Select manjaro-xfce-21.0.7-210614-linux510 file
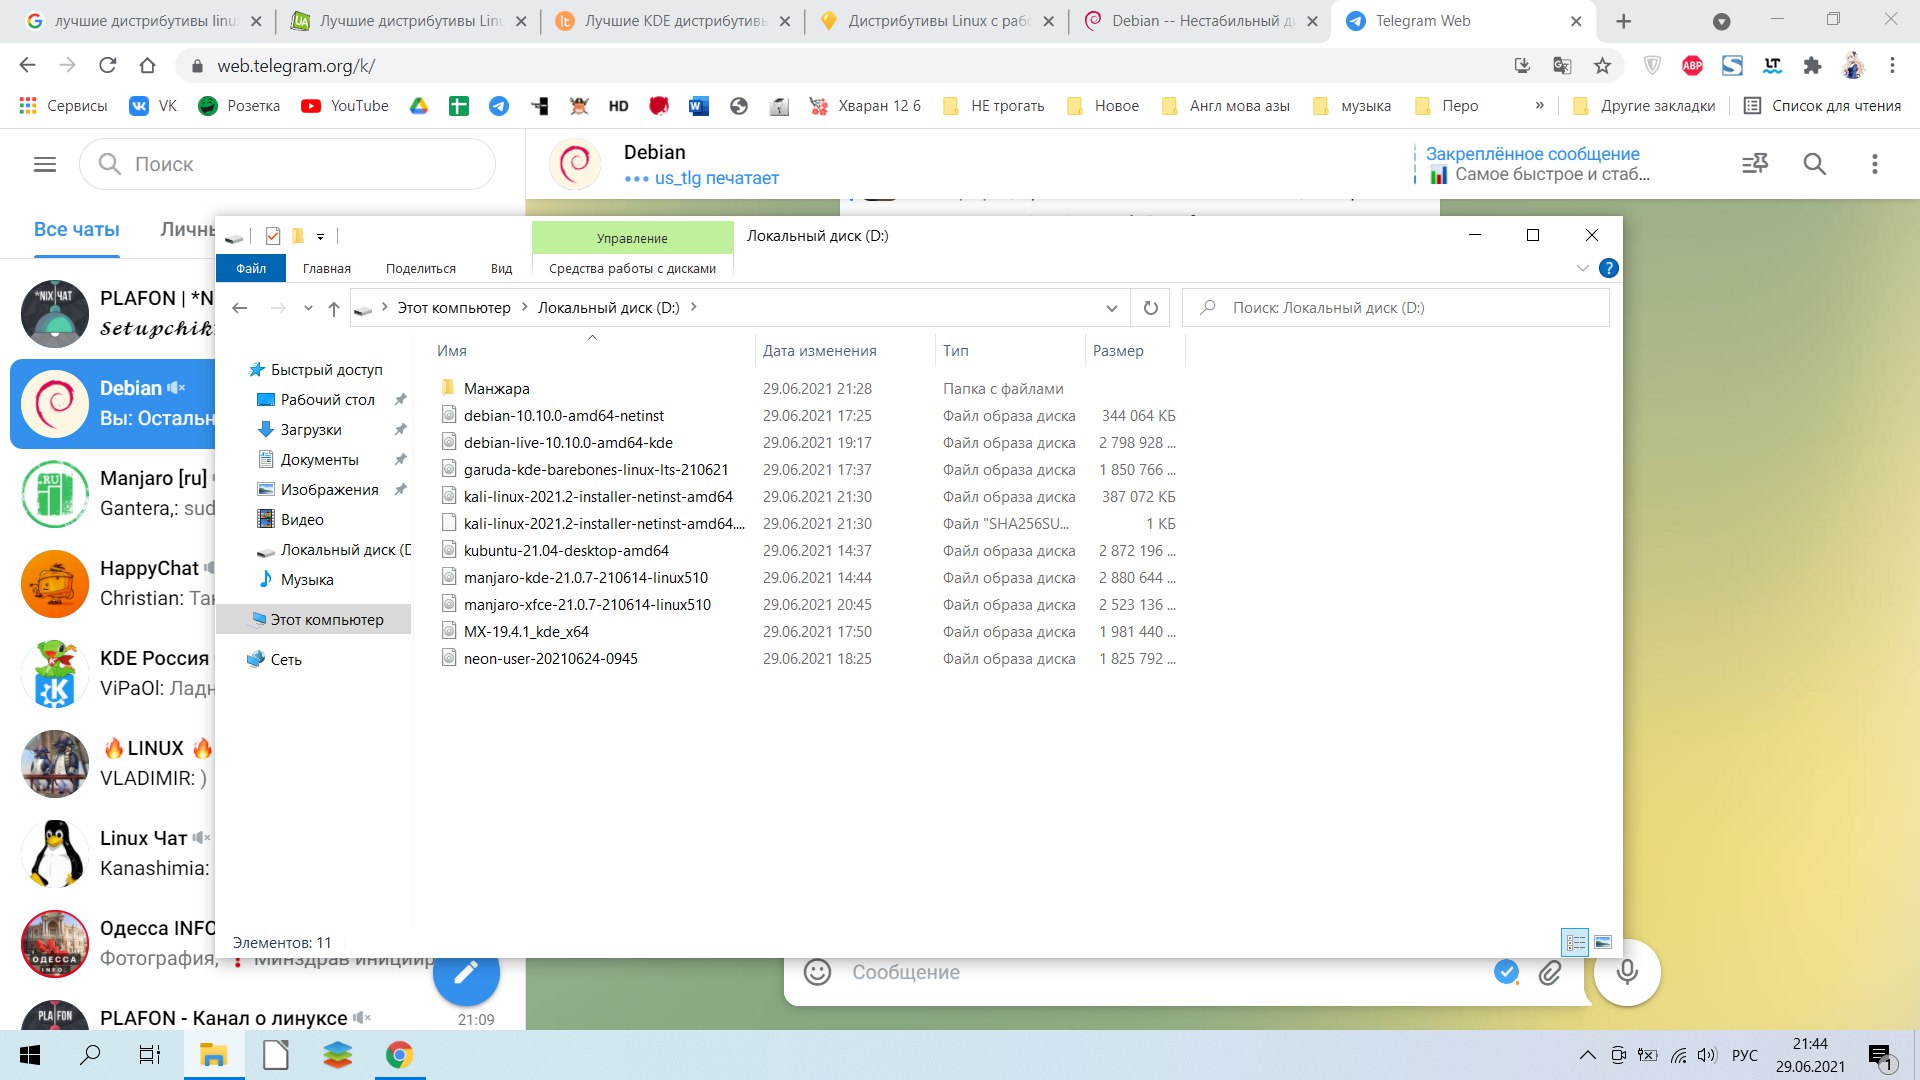This screenshot has width=1920, height=1080. click(x=587, y=605)
